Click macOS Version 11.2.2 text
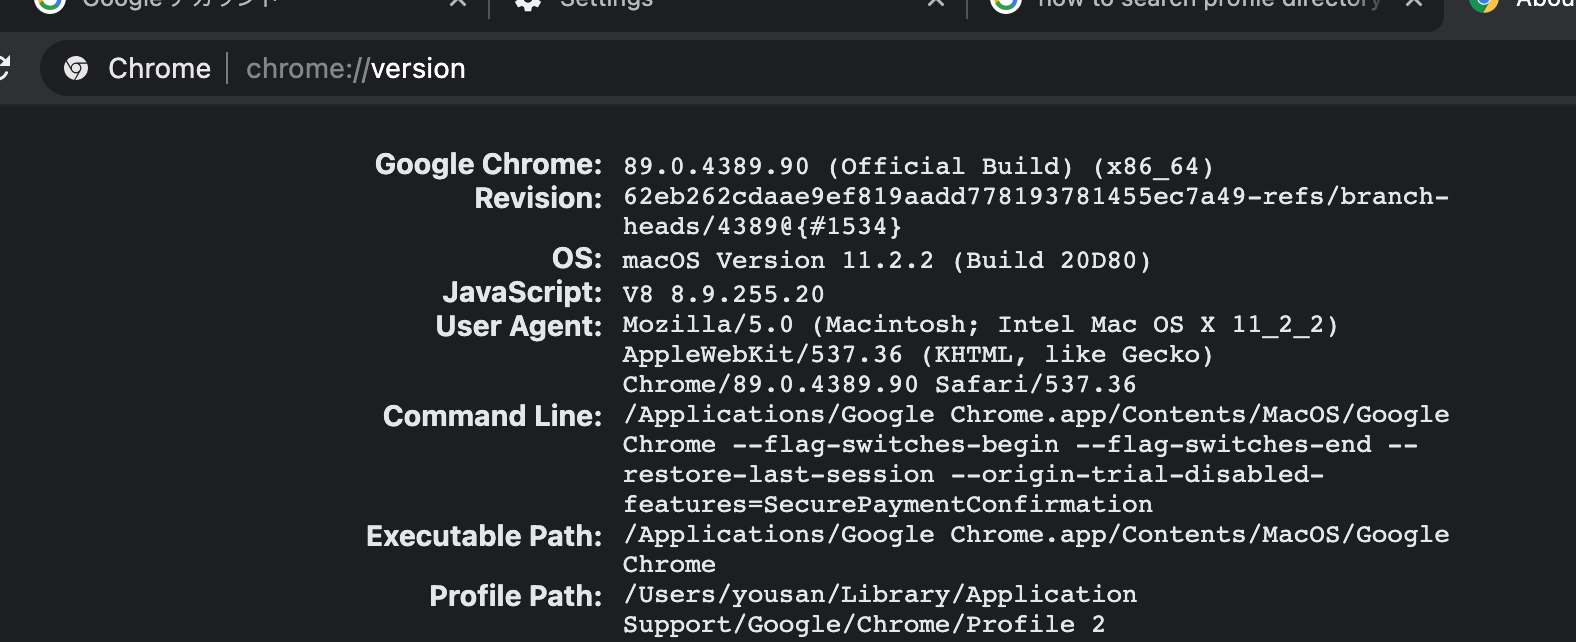Viewport: 1576px width, 642px height. pyautogui.click(x=778, y=260)
